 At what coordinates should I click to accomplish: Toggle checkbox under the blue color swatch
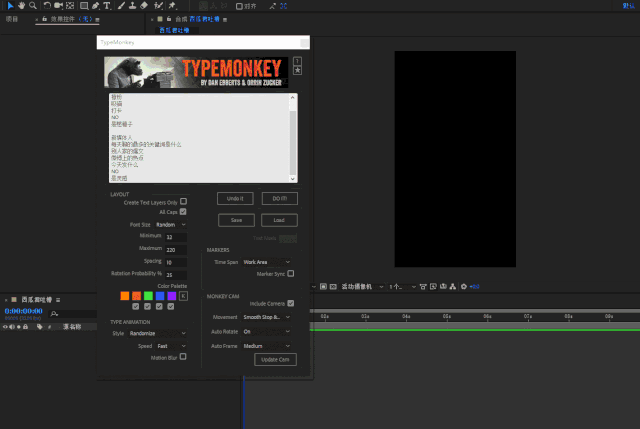pyautogui.click(x=159, y=306)
